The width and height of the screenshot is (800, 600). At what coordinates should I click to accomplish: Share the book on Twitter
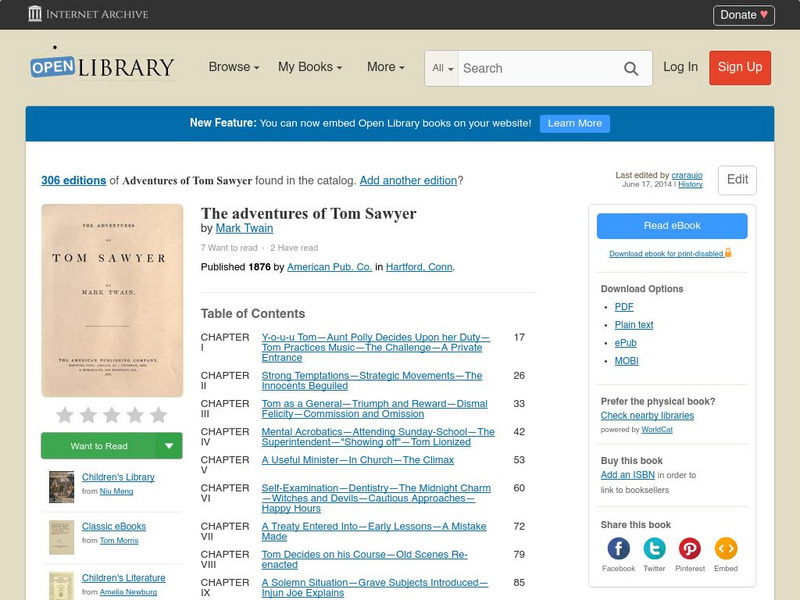coord(654,547)
